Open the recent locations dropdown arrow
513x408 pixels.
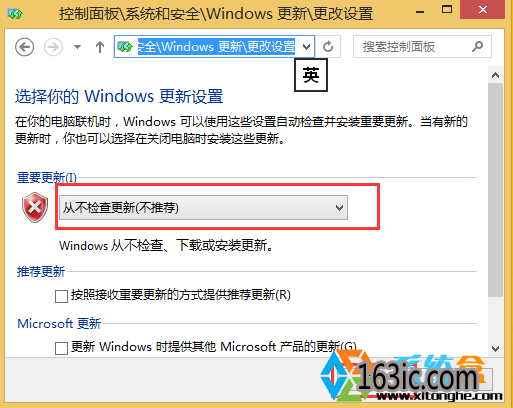pyautogui.click(x=77, y=47)
